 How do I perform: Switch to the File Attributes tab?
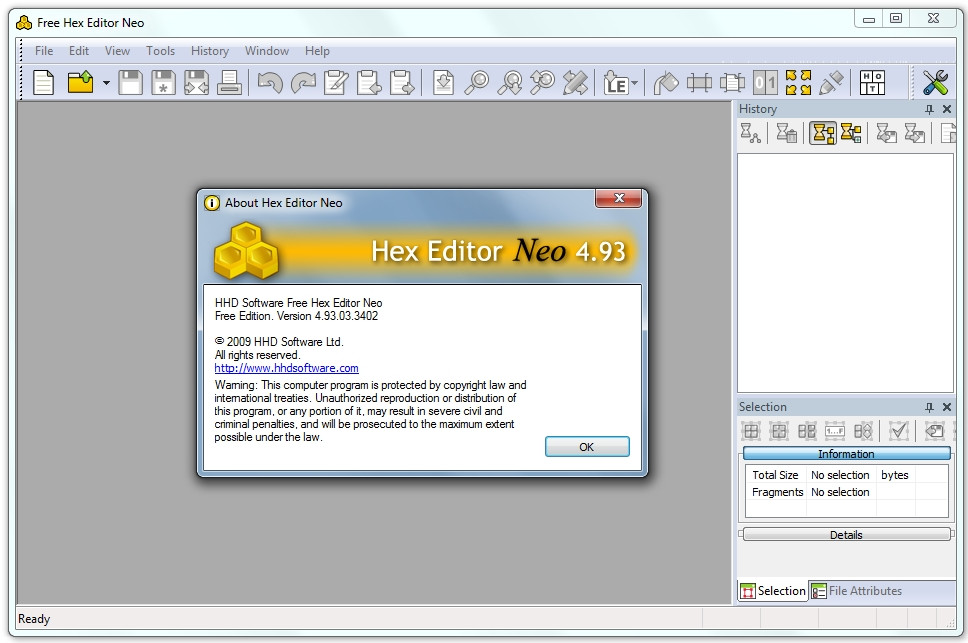point(856,591)
